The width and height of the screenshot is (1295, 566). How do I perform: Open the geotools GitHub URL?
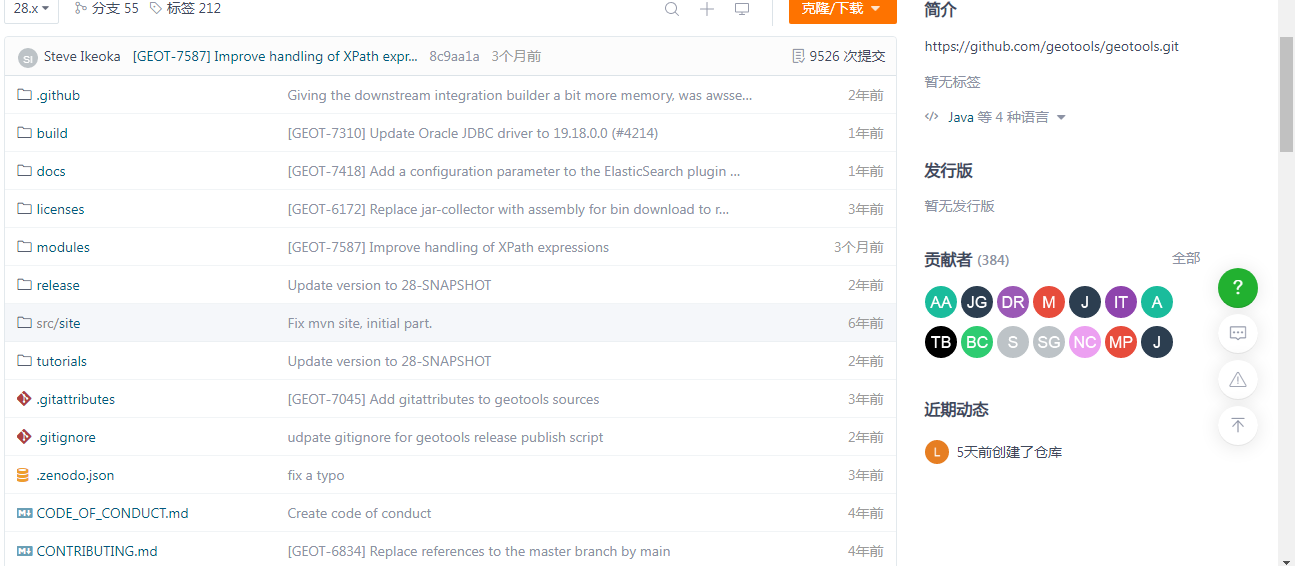click(1051, 46)
